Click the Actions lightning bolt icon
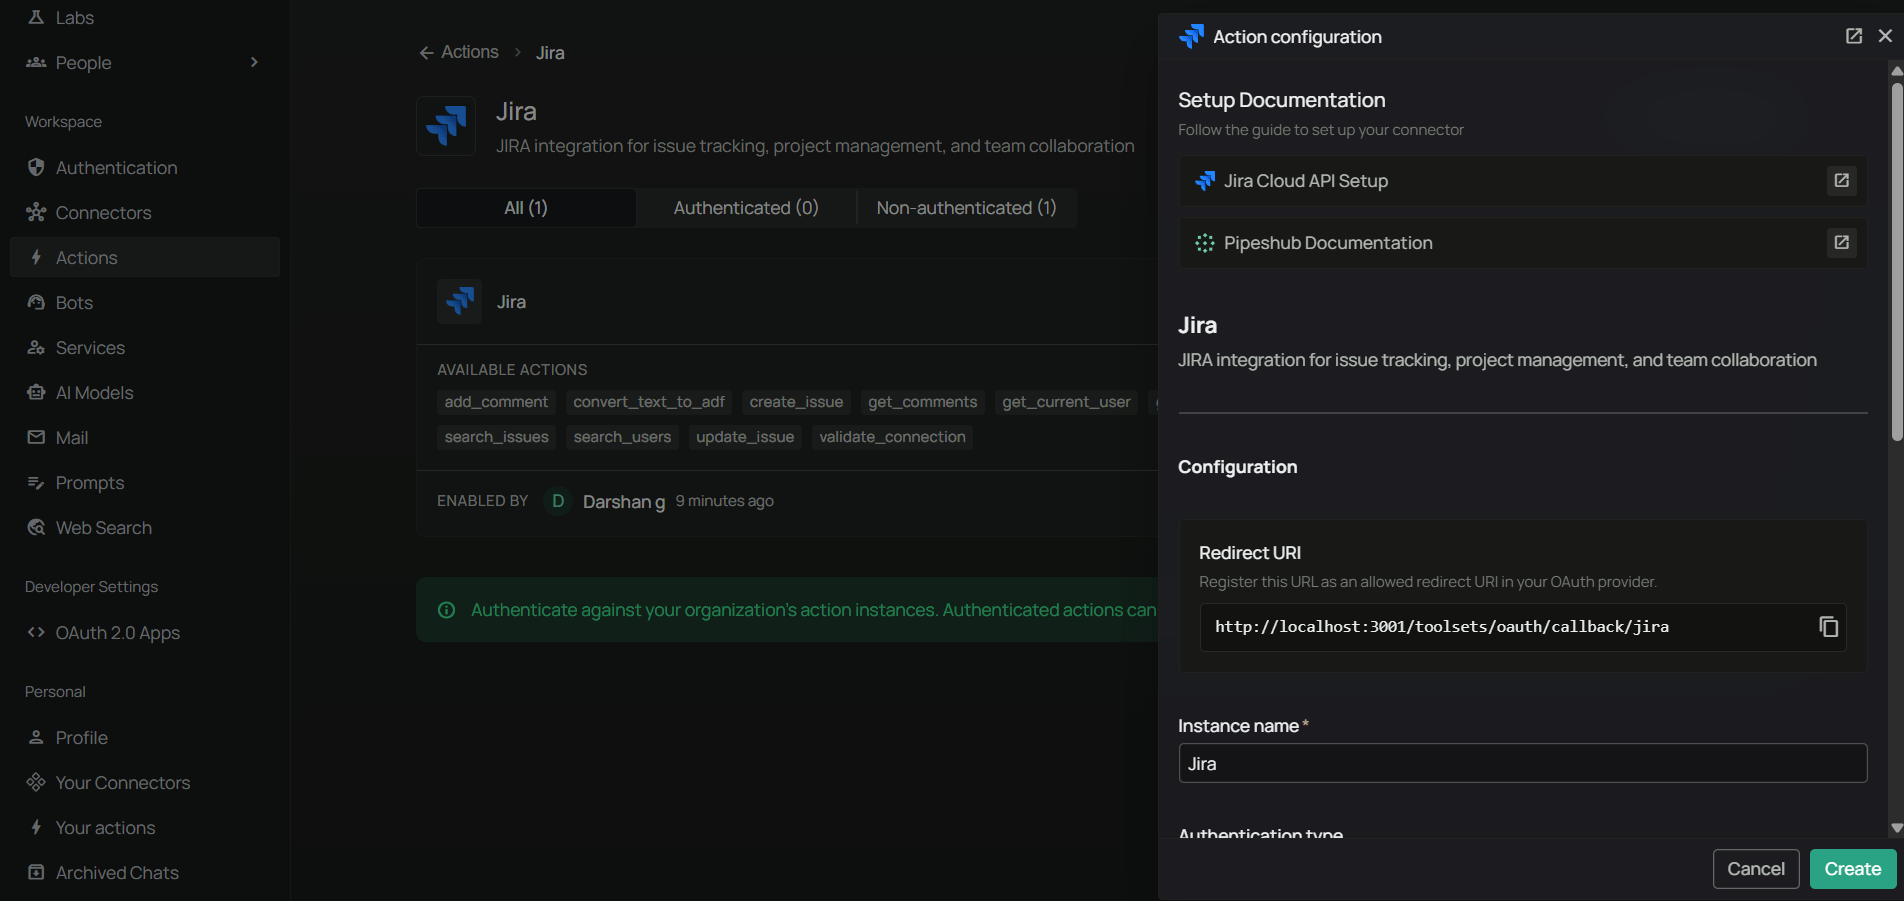 point(36,257)
